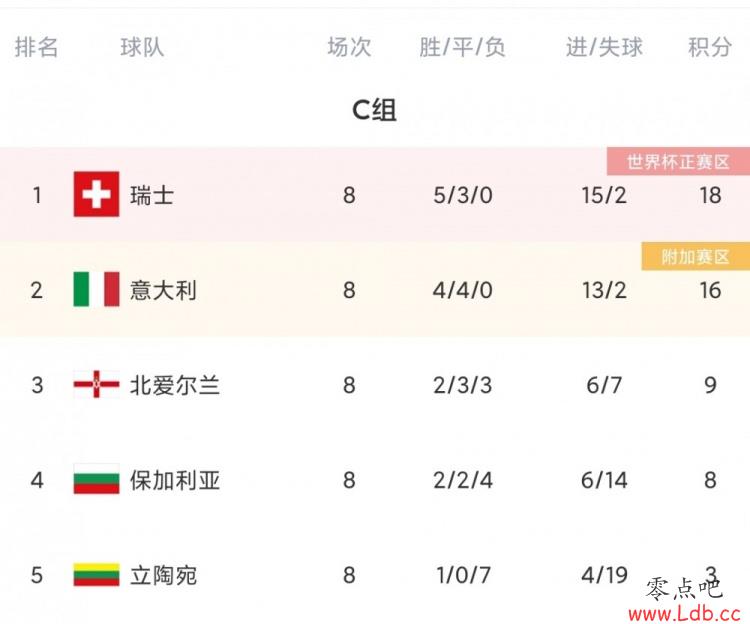750x624 pixels.
Task: Click the 场次 column header
Action: point(349,47)
